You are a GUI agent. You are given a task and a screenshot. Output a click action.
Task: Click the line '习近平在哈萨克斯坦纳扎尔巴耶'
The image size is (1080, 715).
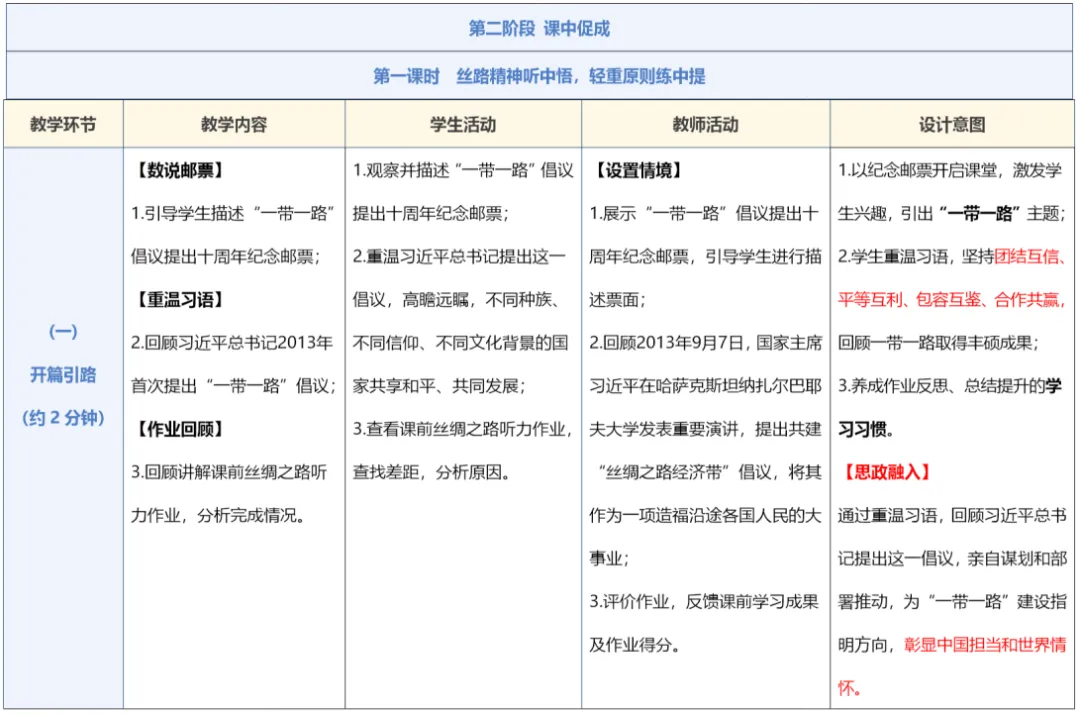[705, 386]
